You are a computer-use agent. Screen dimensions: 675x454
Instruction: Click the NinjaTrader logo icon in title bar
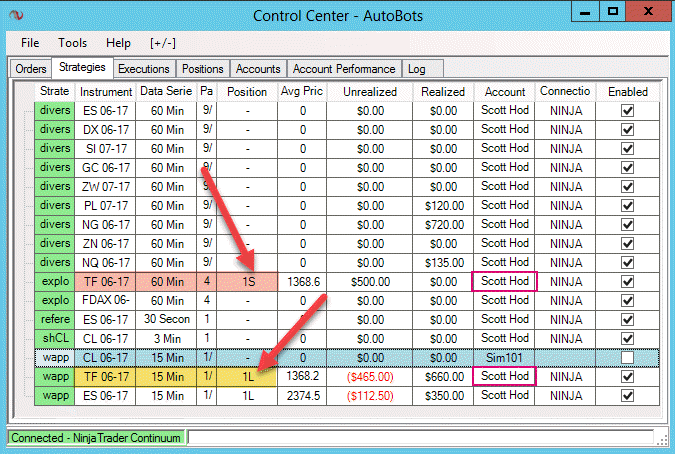(16, 15)
